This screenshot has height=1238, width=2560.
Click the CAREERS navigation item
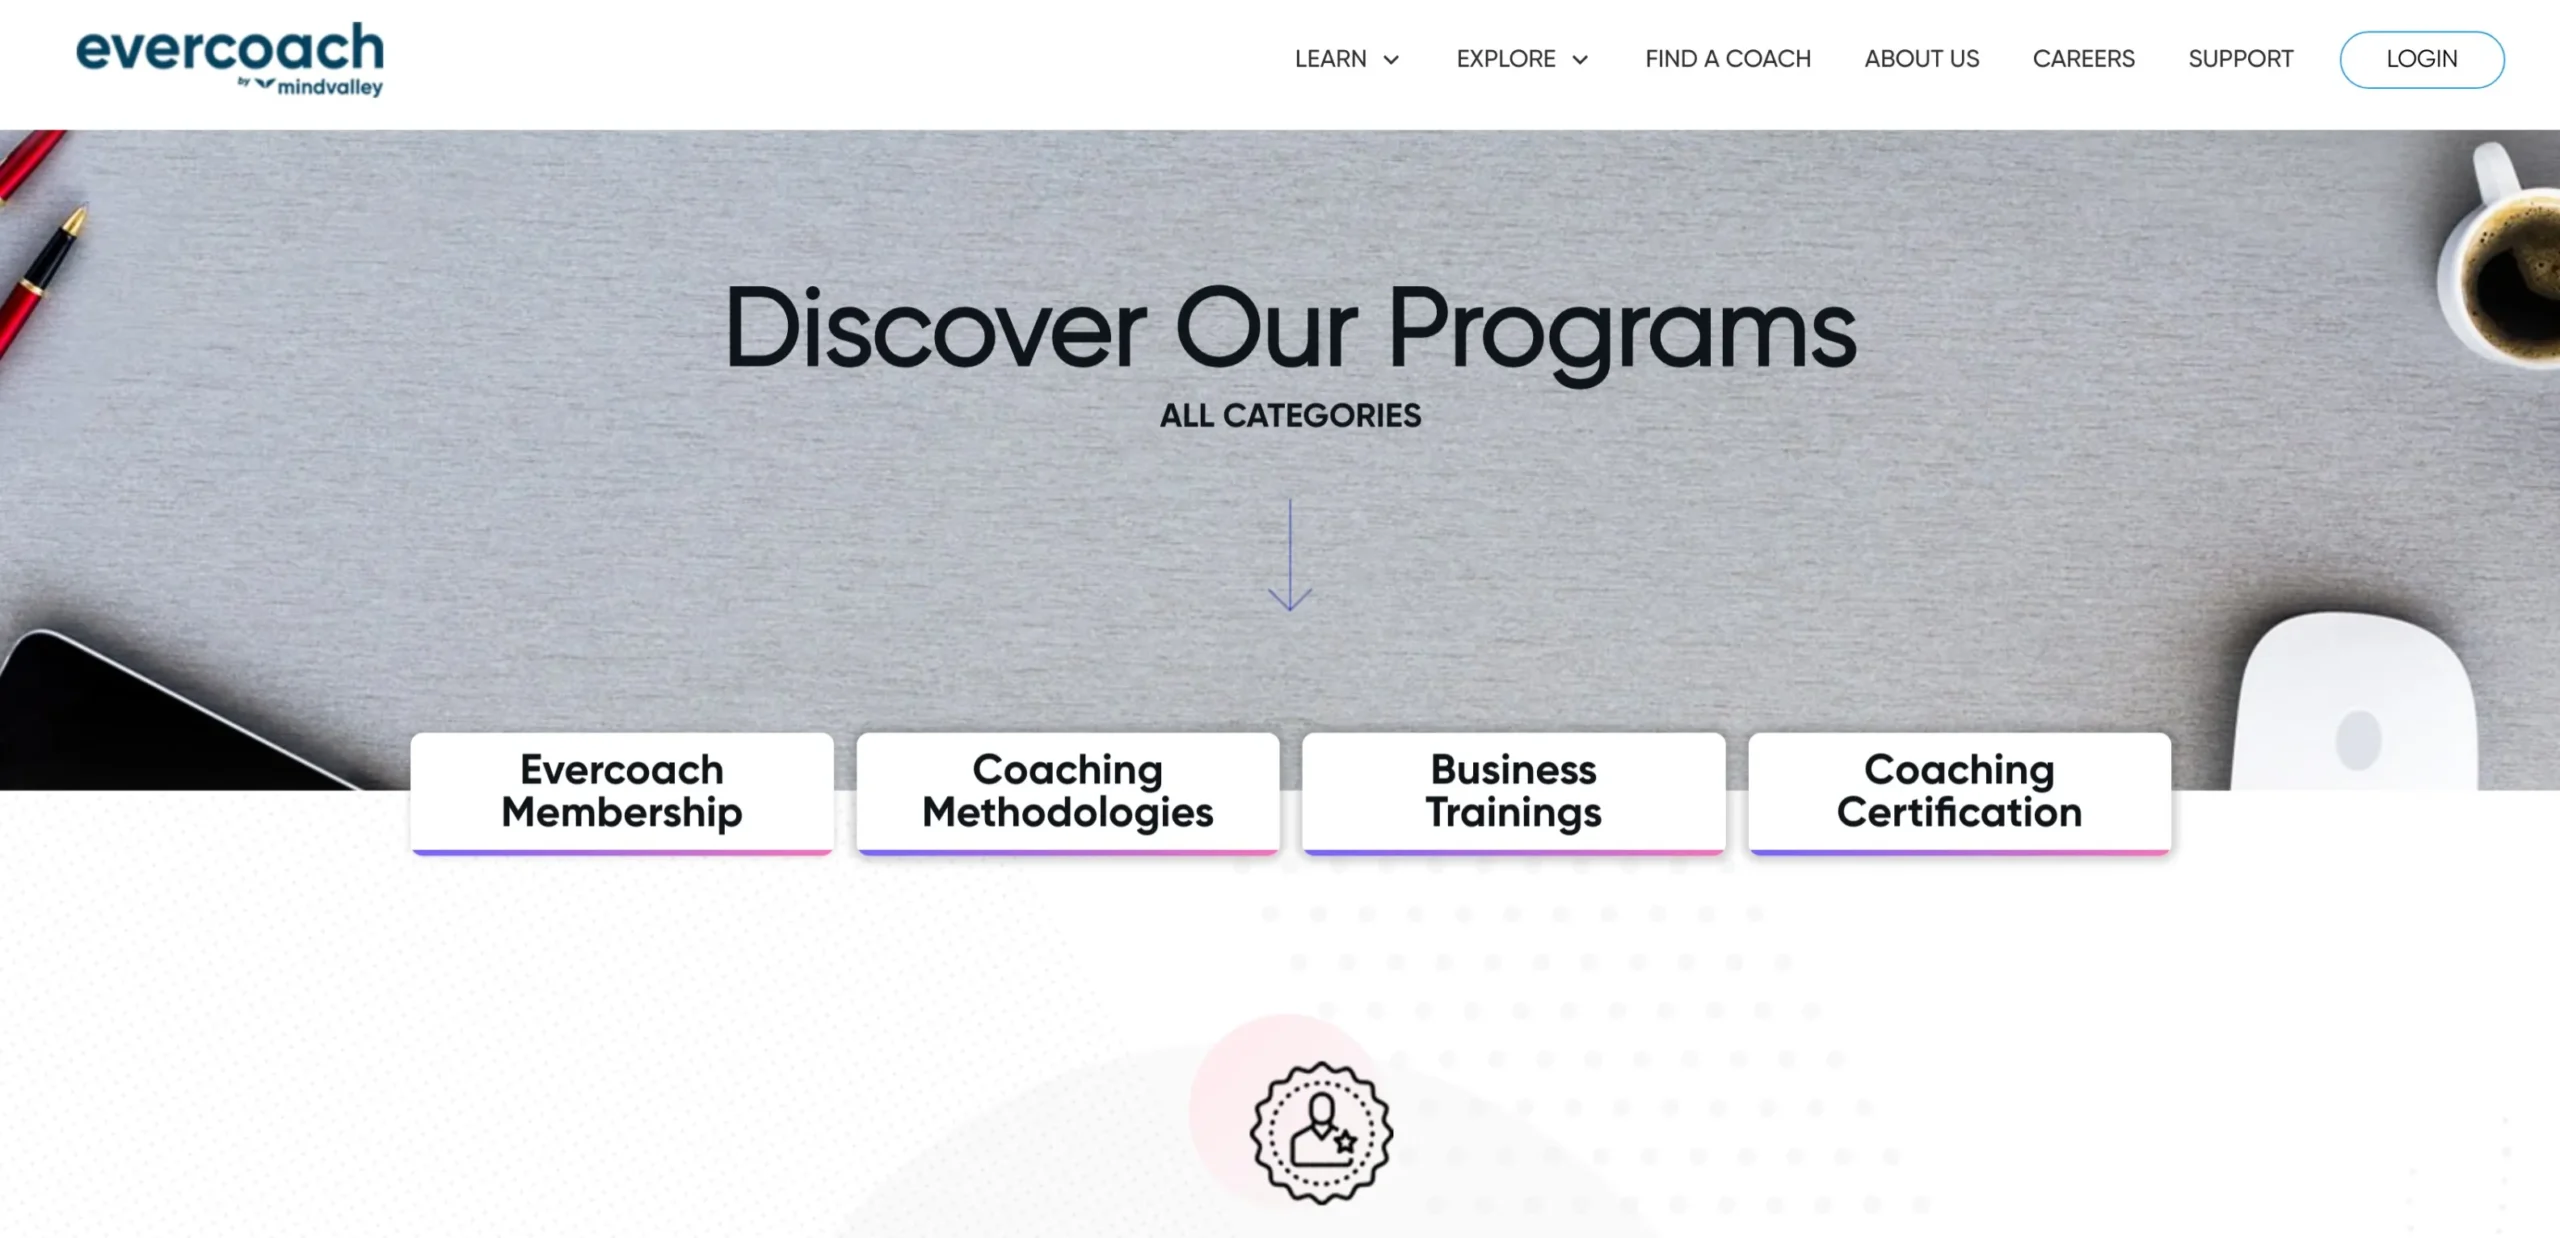point(2085,59)
